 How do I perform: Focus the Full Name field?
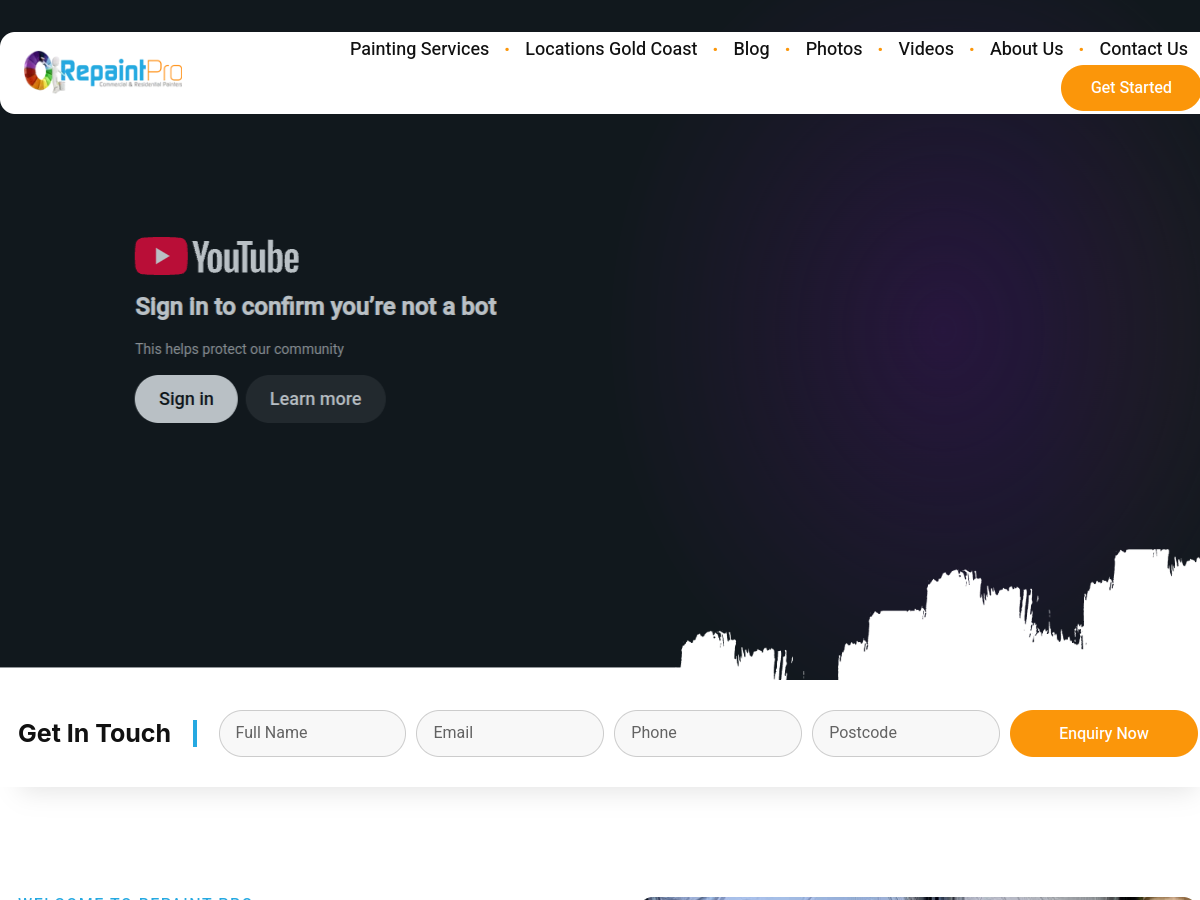coord(312,733)
